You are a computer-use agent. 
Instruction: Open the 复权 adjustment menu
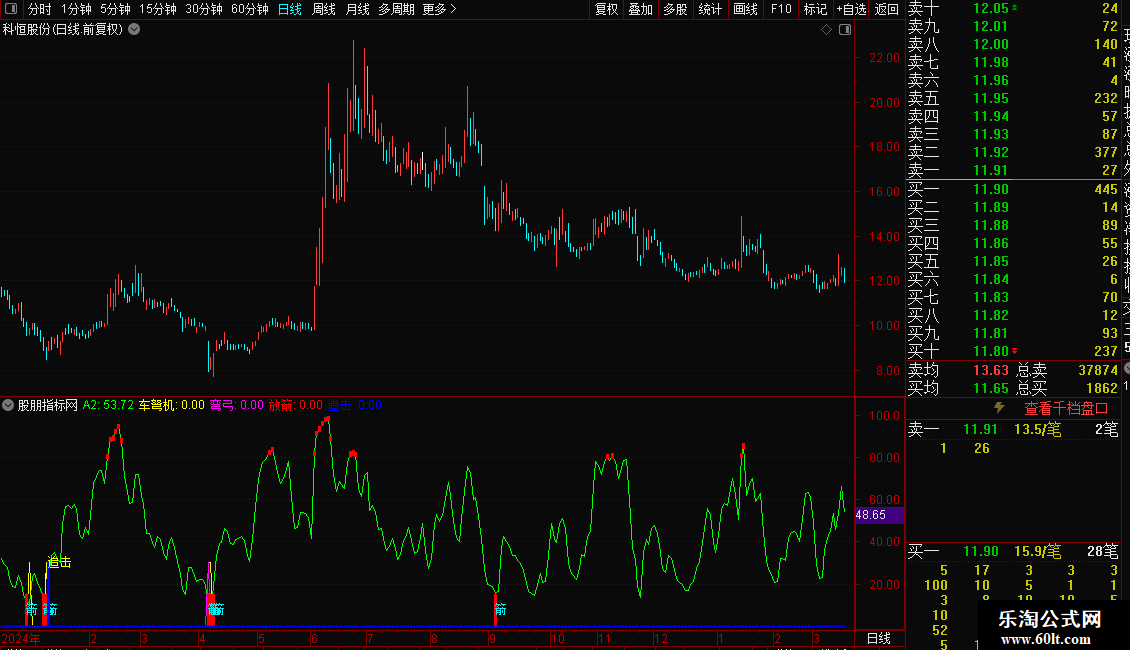606,9
